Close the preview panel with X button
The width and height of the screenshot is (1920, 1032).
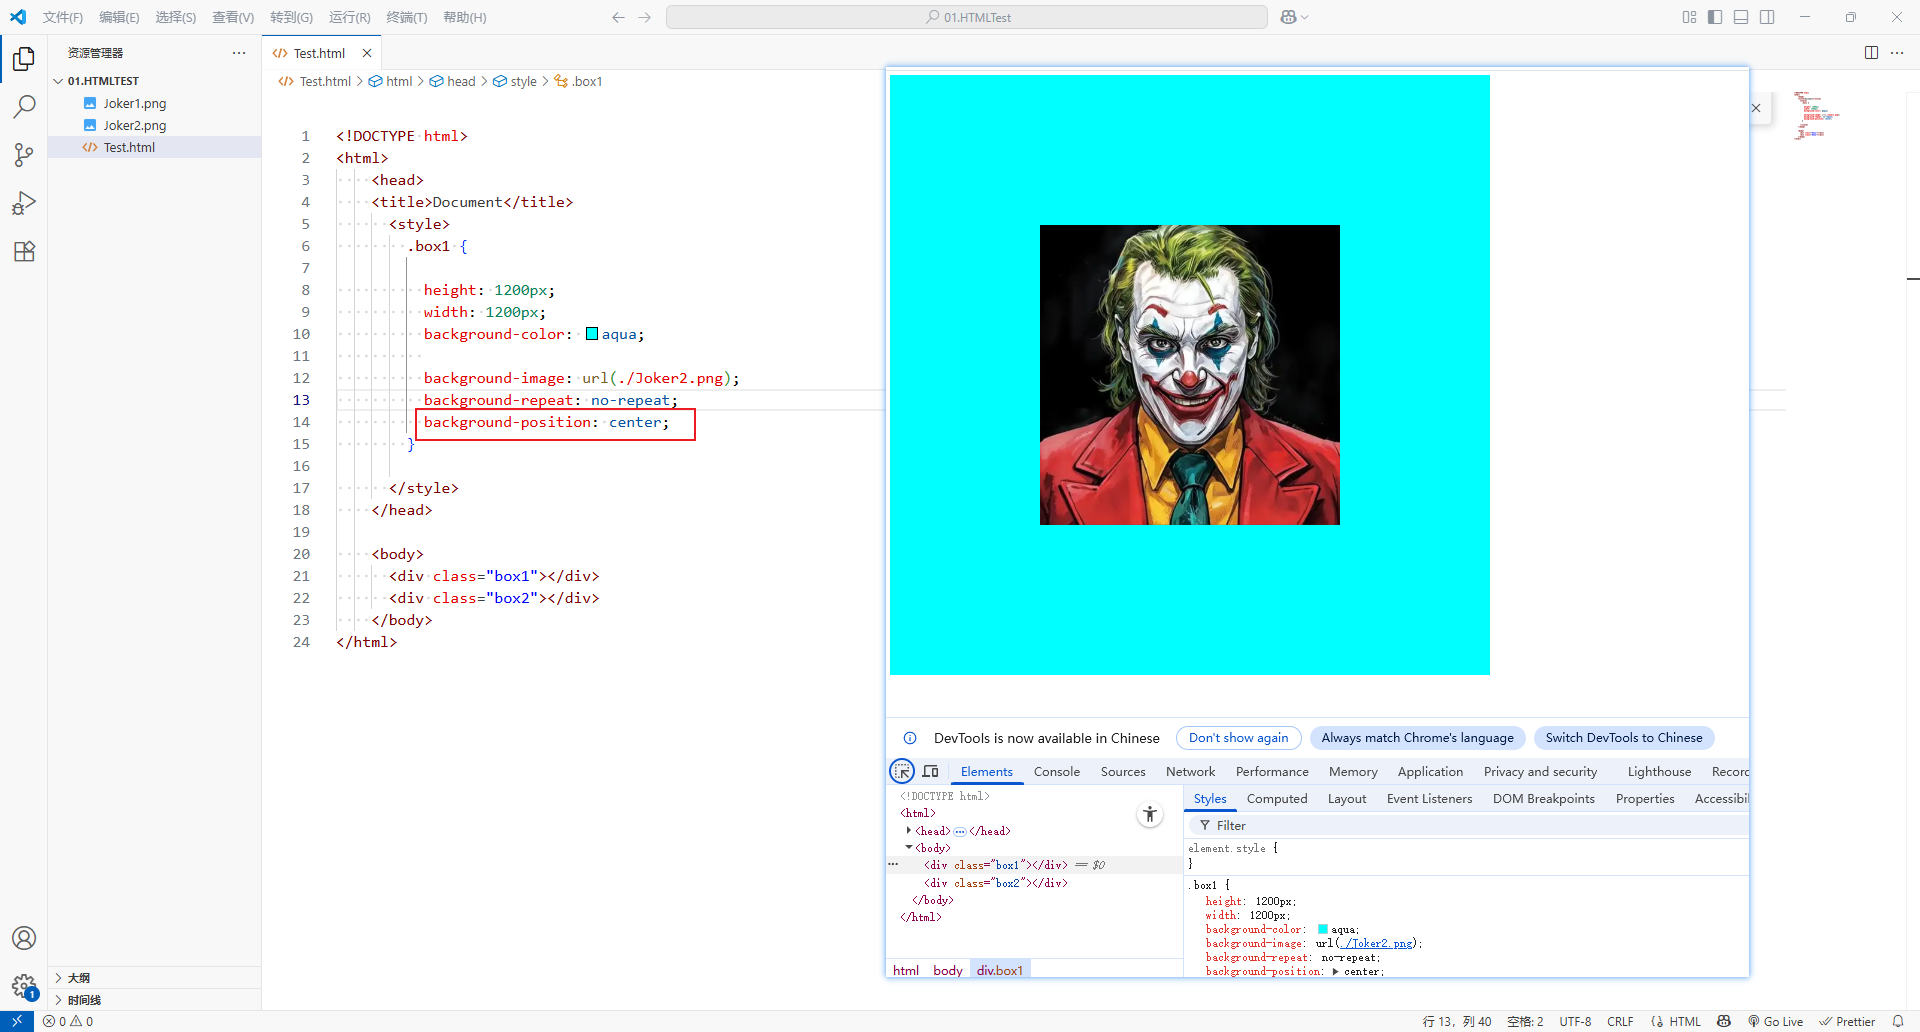(1756, 108)
